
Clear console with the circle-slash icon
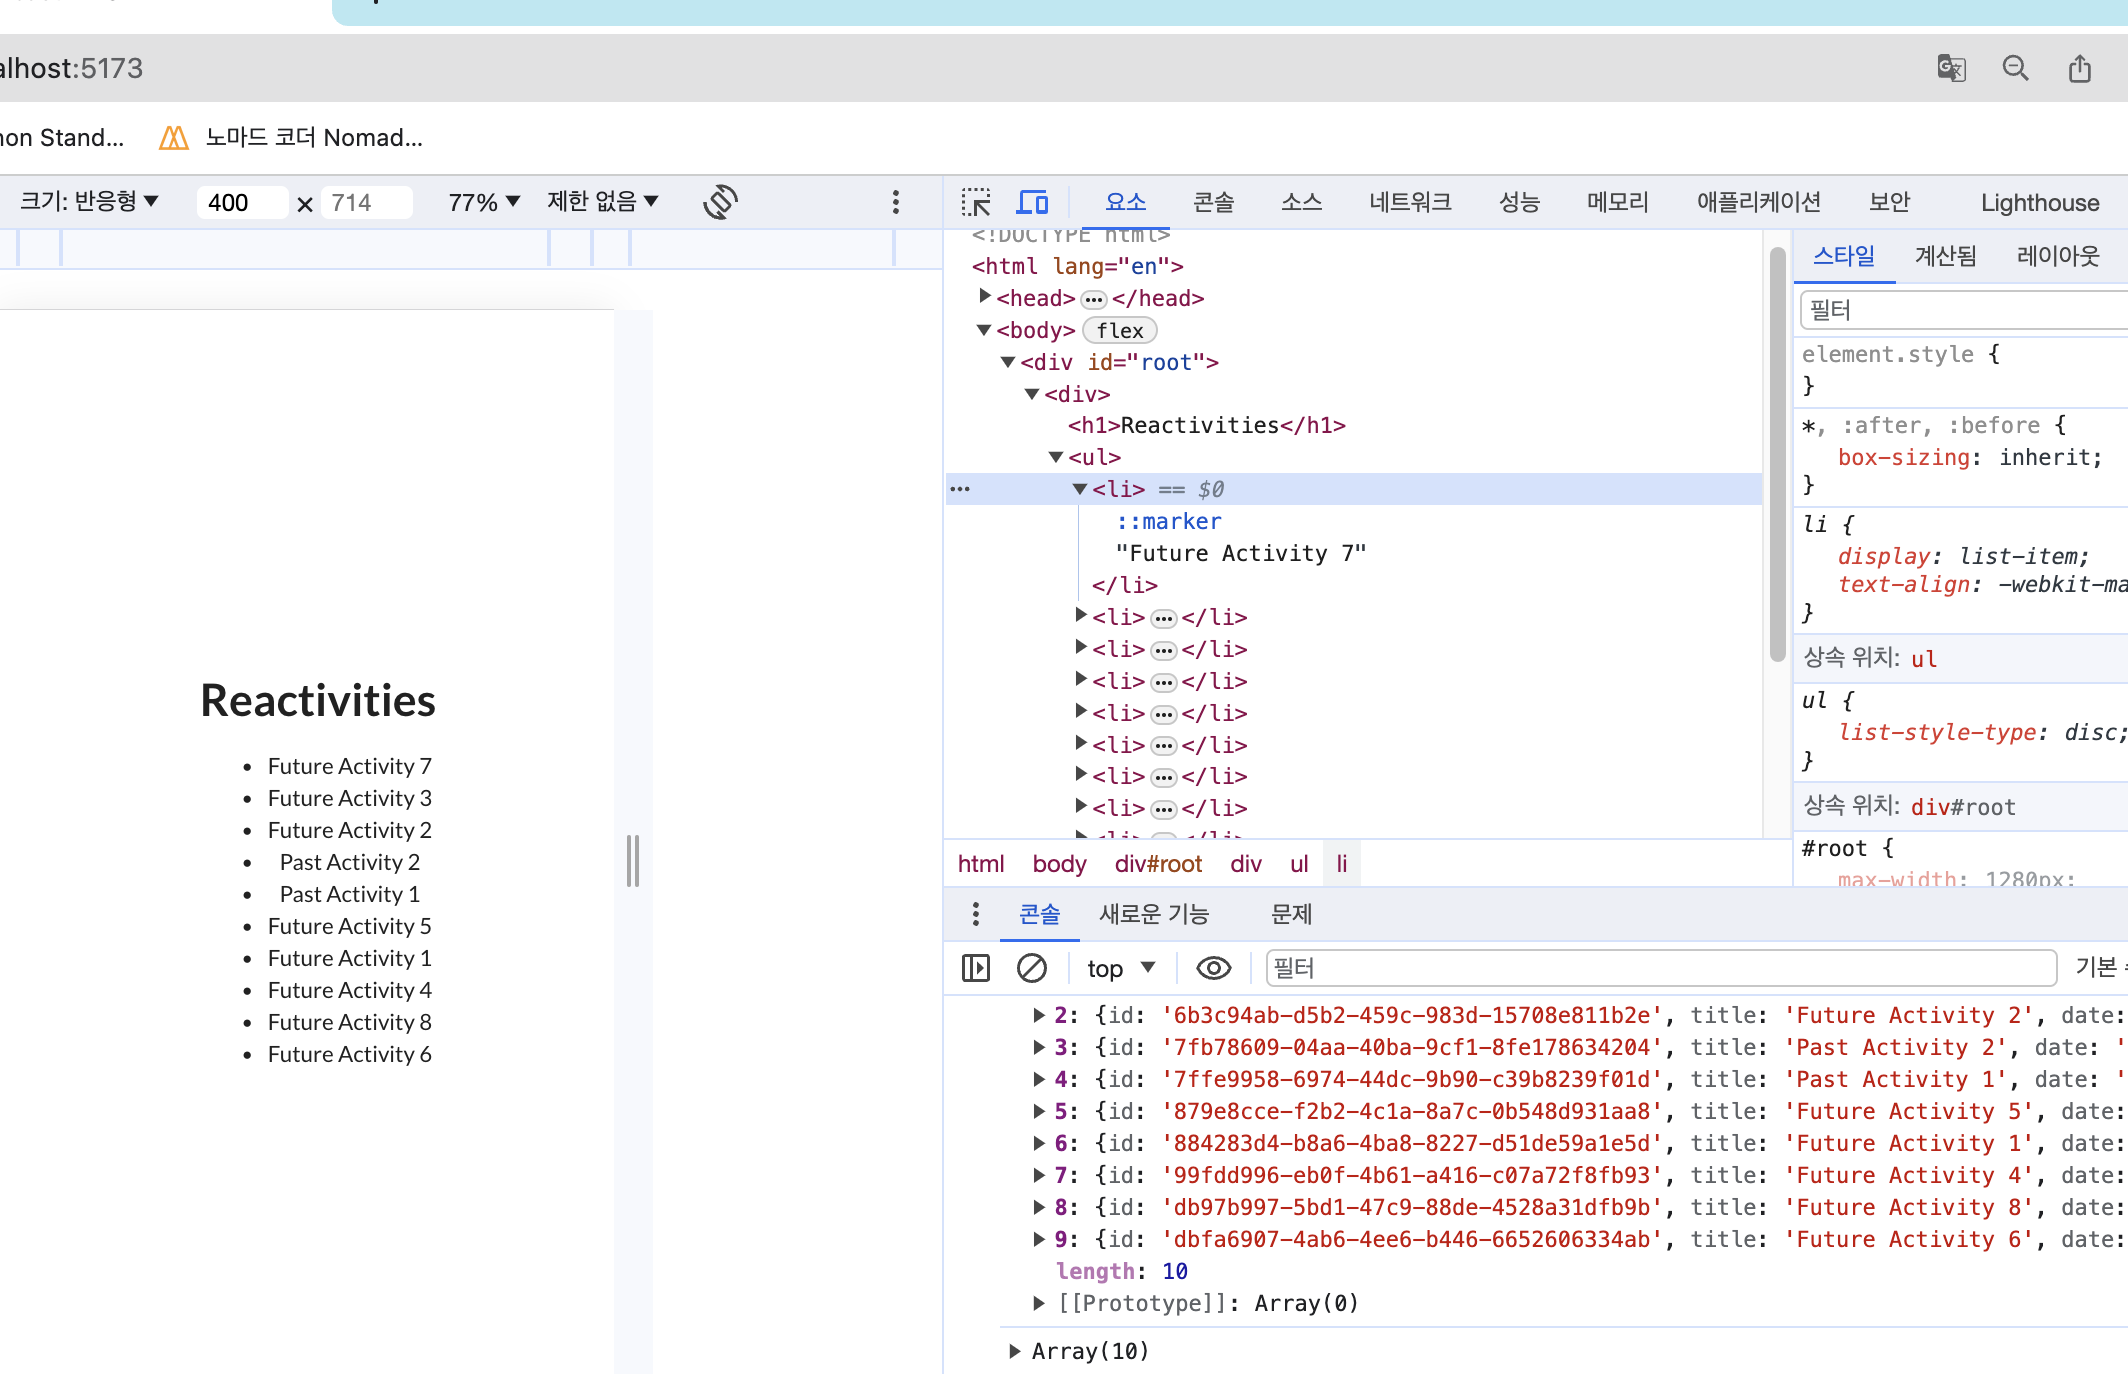(x=1031, y=968)
